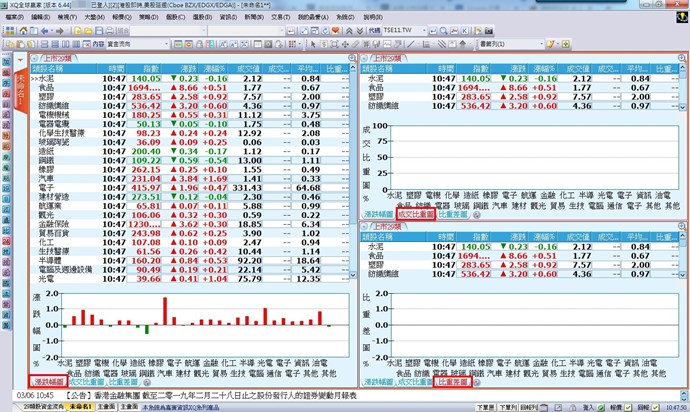The height and width of the screenshot is (412, 690).
Task: Click the round icon beside 上市29類 in left panel
Action: tap(35, 58)
